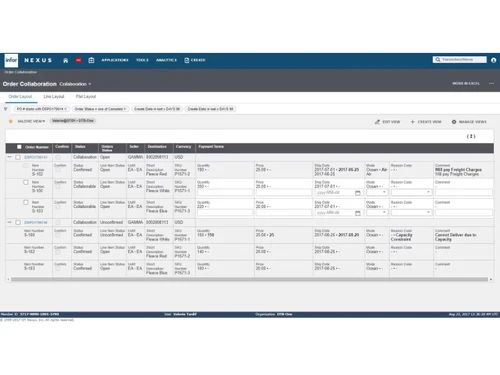The width and height of the screenshot is (500, 375).
Task: Open the task clipboard icon in header
Action: pyautogui.click(x=91, y=60)
